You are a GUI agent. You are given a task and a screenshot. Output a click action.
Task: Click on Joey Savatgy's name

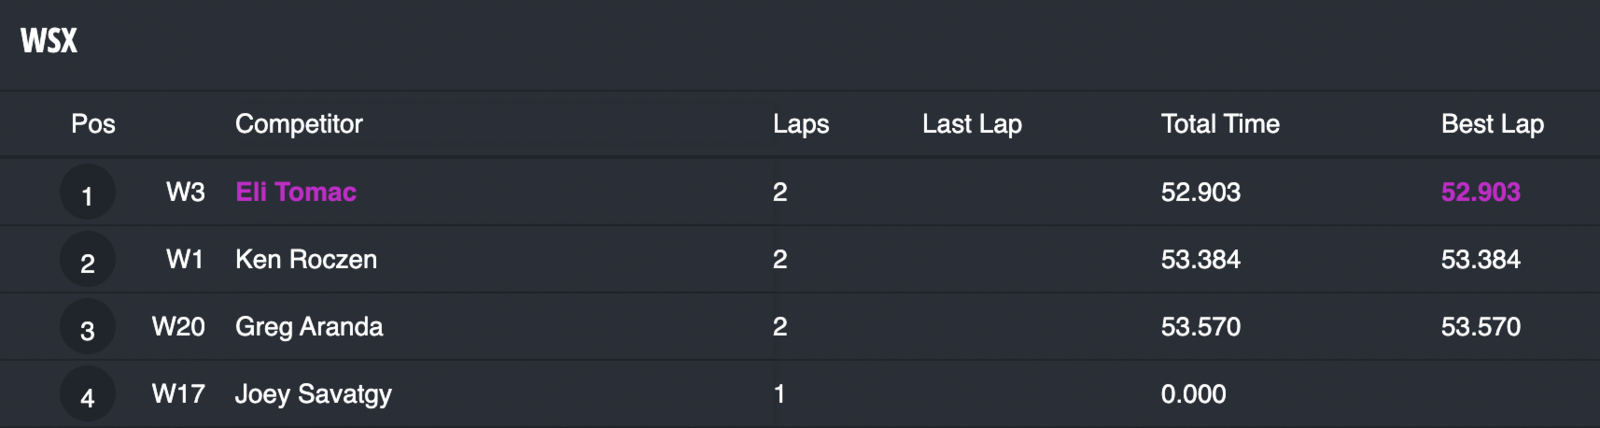[x=313, y=394]
